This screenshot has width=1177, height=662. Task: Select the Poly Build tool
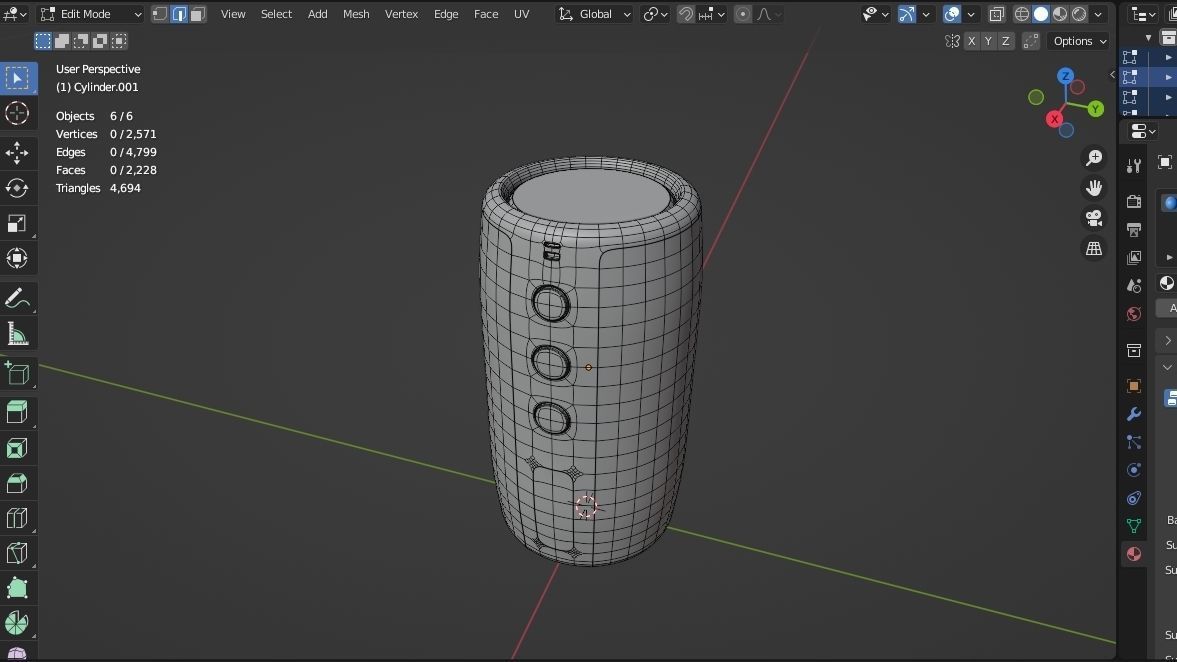pyautogui.click(x=17, y=588)
